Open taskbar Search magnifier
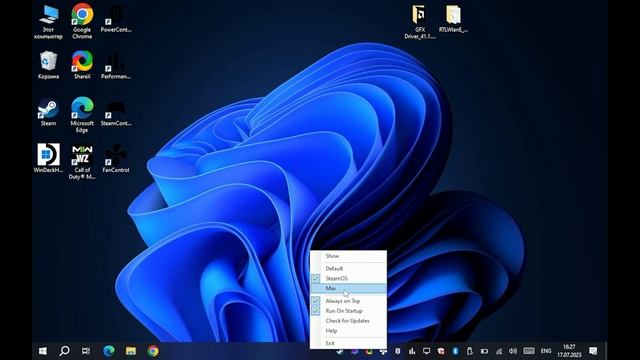The width and height of the screenshot is (640, 360). pyautogui.click(x=64, y=351)
